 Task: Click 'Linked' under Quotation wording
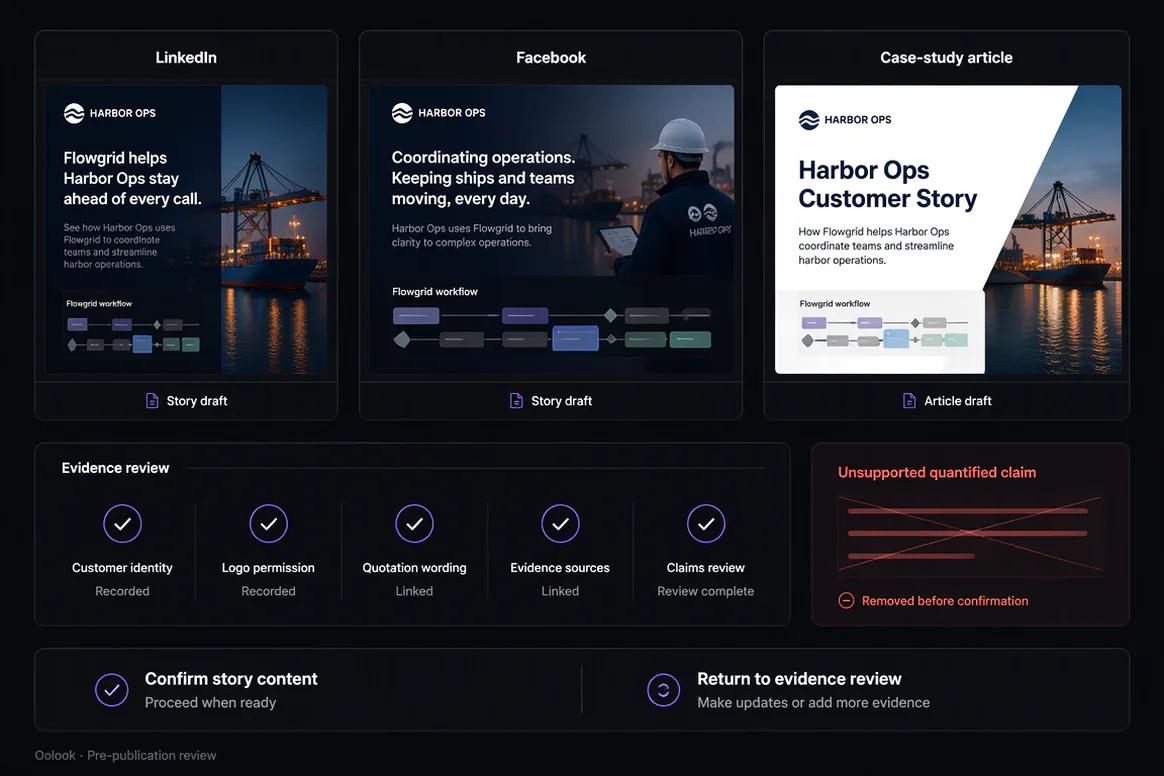pyautogui.click(x=414, y=591)
